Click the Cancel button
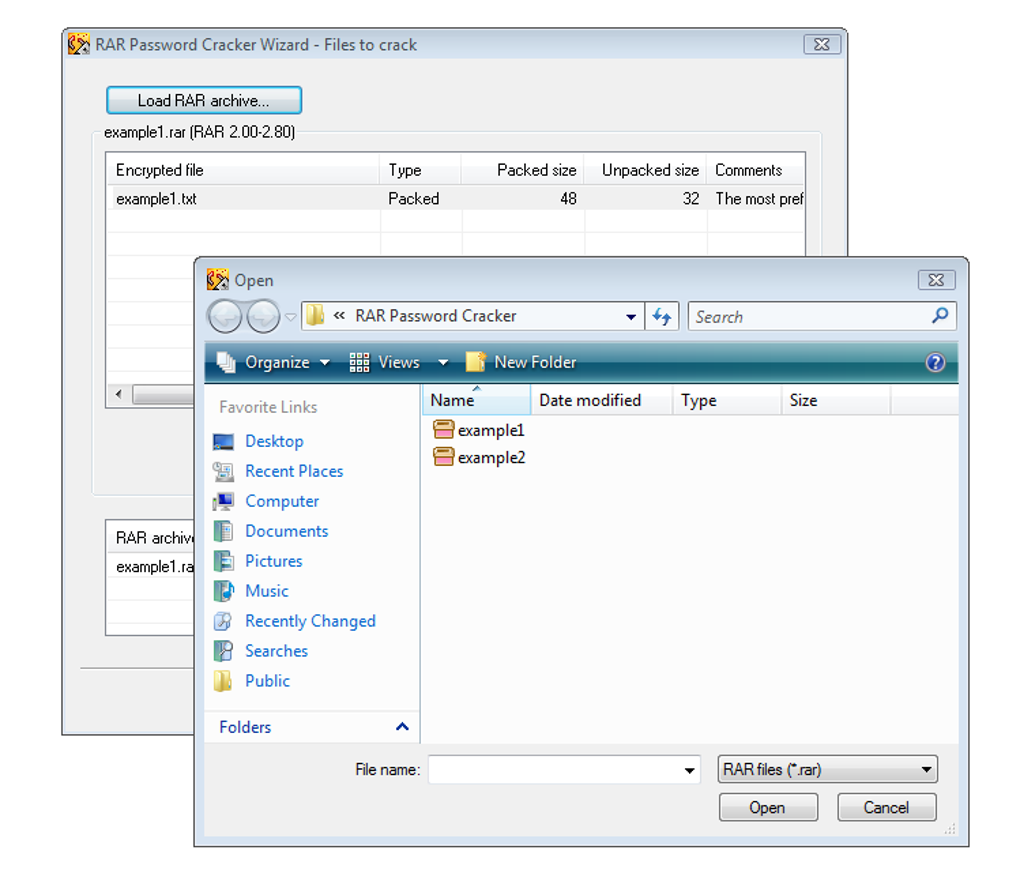The image size is (1020, 880). coord(887,807)
